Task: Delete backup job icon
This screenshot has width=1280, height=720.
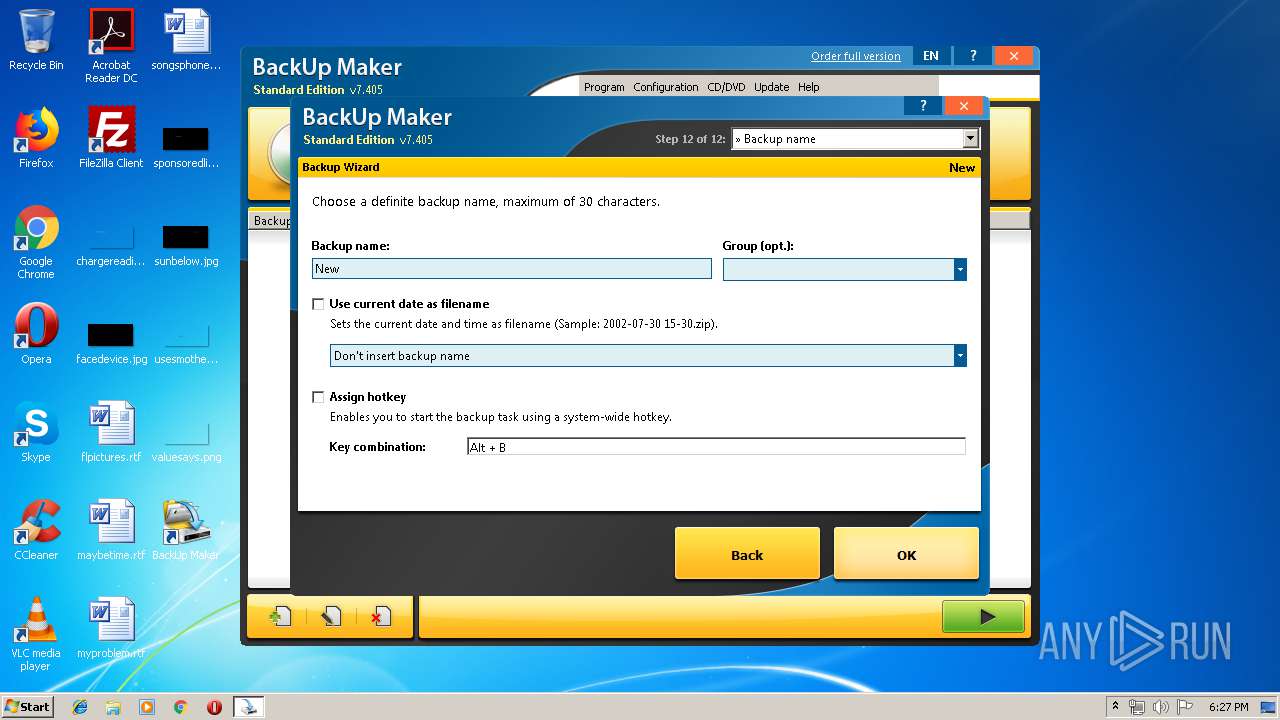Action: (380, 617)
